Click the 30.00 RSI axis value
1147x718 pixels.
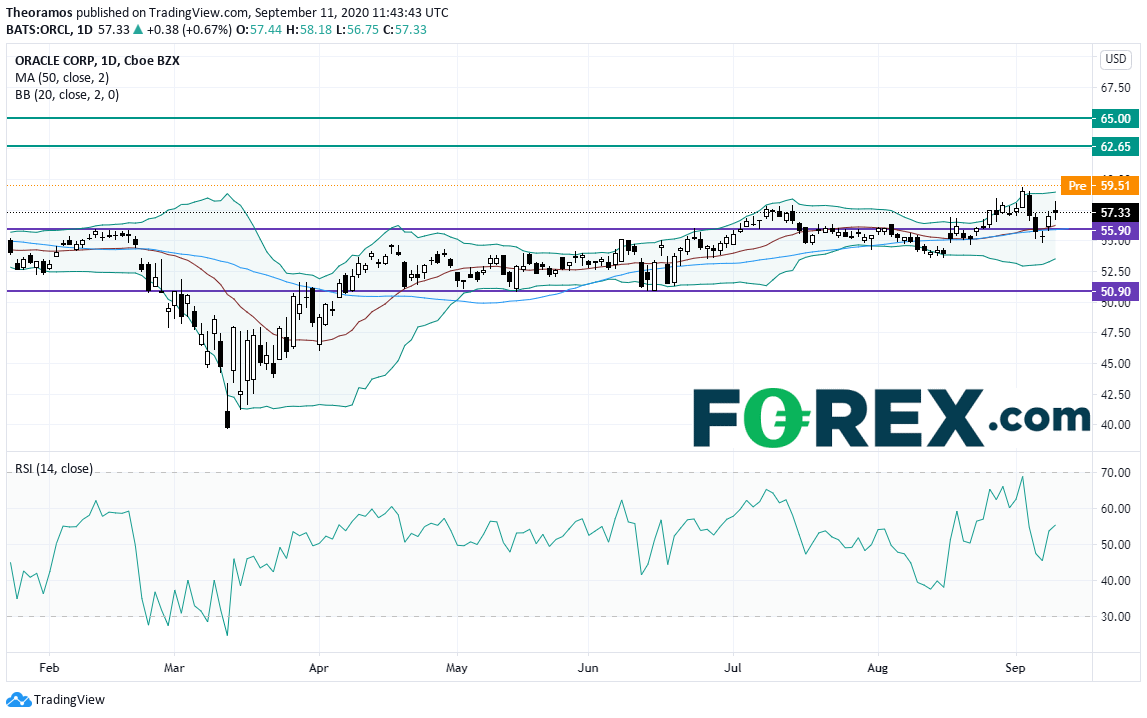click(1116, 616)
